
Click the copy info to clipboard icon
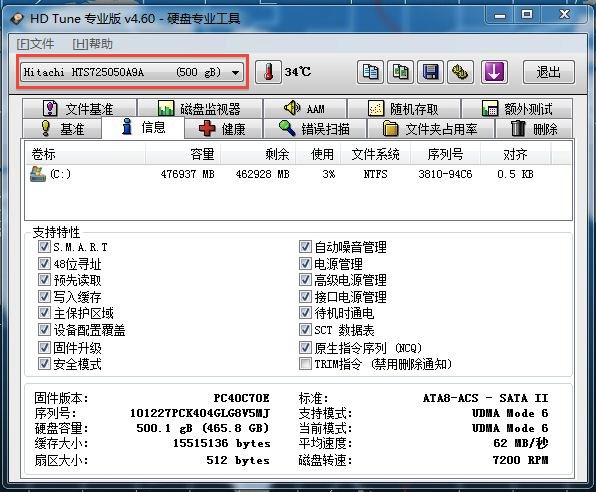coord(370,72)
